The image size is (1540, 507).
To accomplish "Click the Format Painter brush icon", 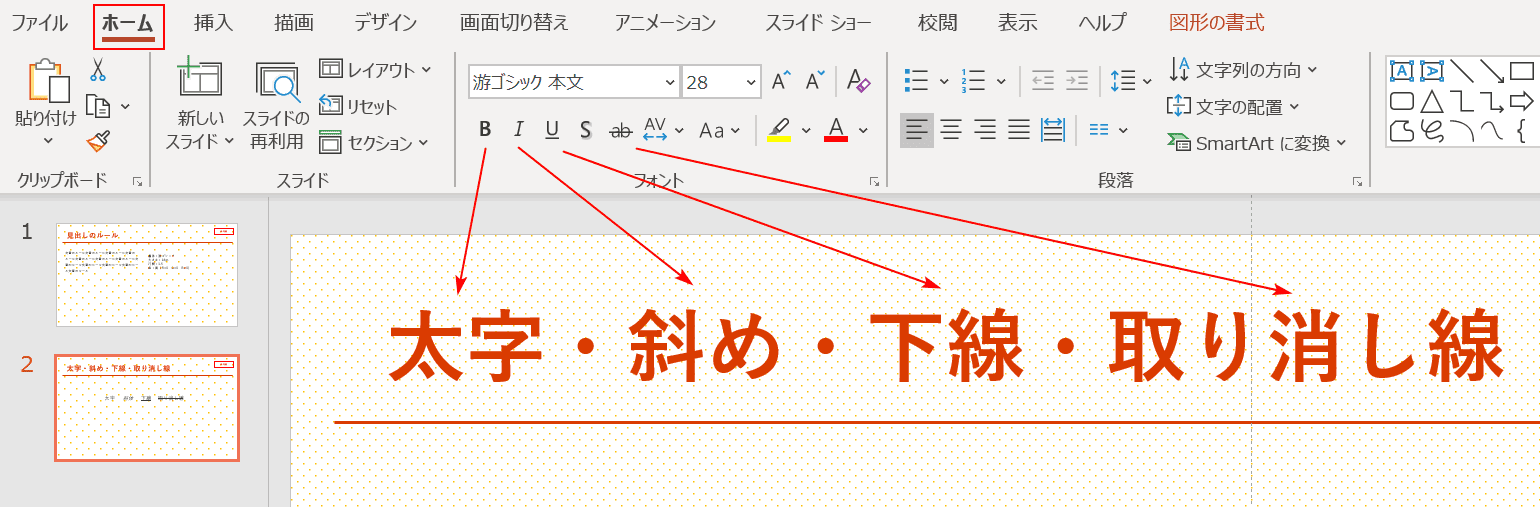I will tap(98, 141).
